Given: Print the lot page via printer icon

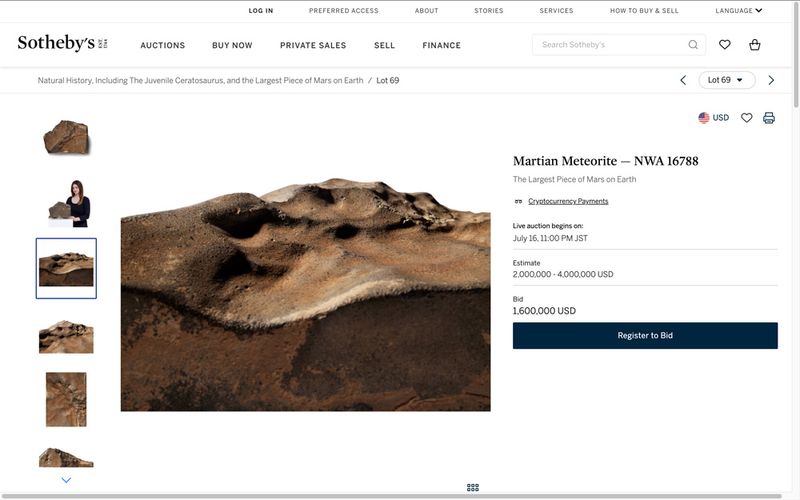Looking at the screenshot, I should [x=769, y=118].
